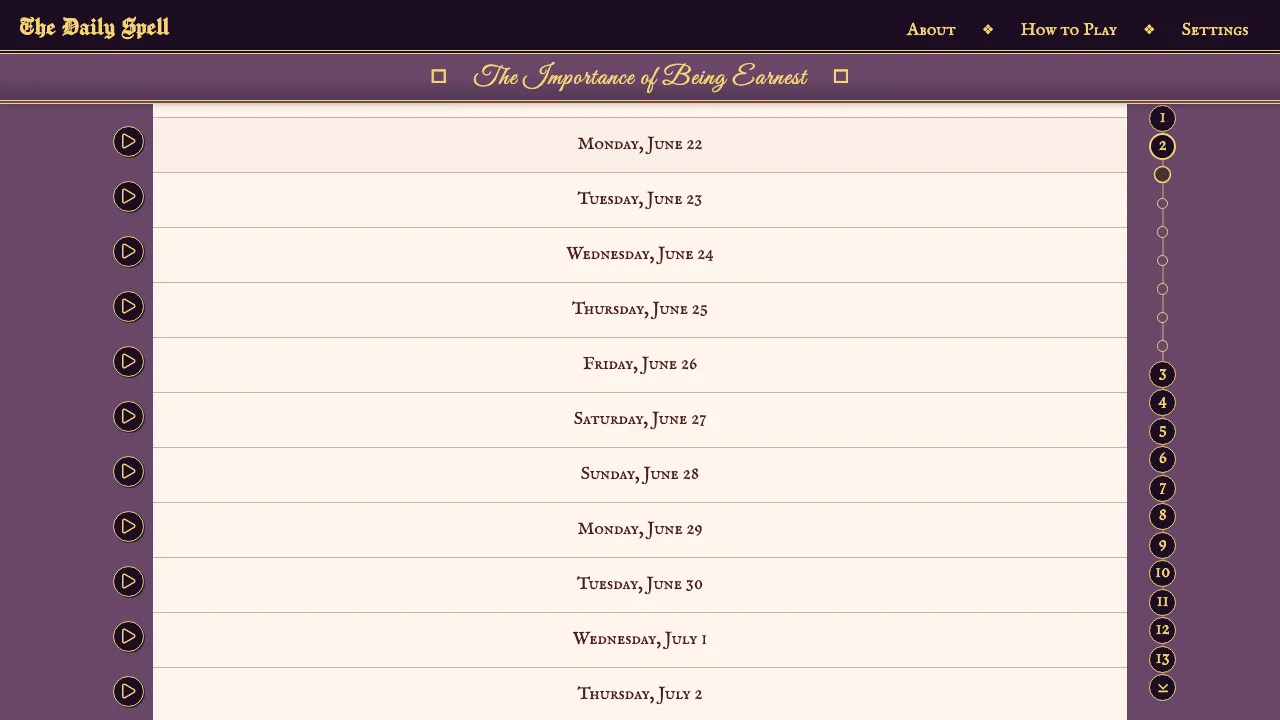Screen dimensions: 1280x720
Task: Play the Wednesday, June 24 puzzle
Action: point(128,252)
